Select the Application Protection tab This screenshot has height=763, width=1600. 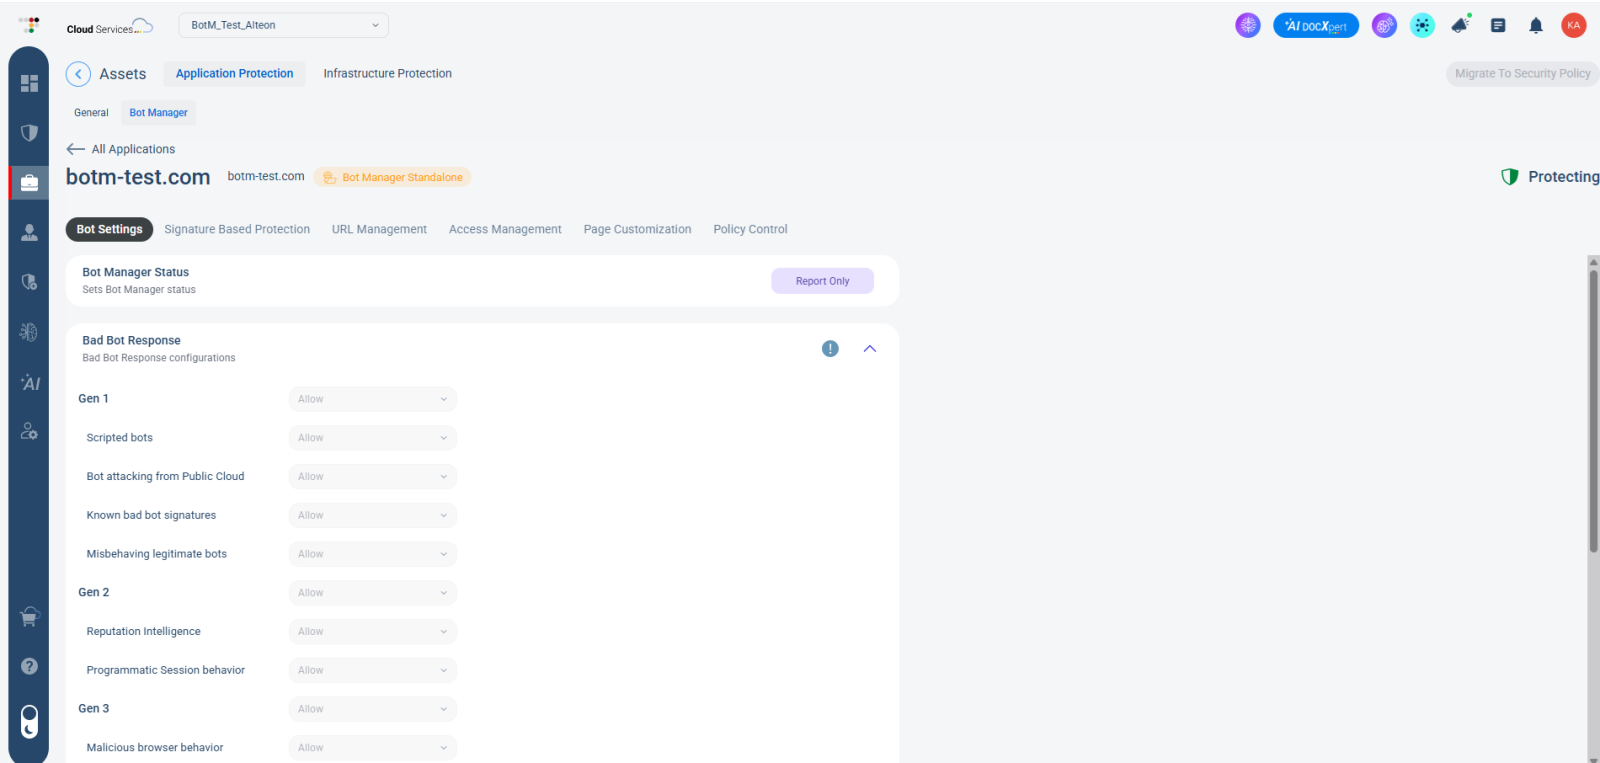click(235, 74)
